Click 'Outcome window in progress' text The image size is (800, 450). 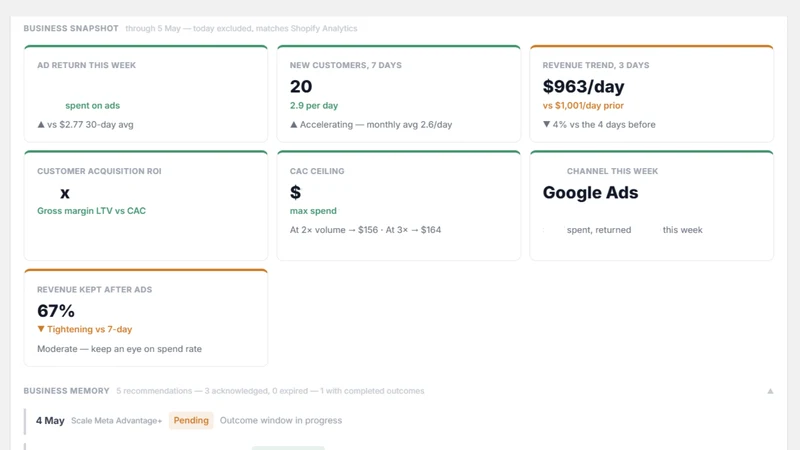click(x=281, y=420)
